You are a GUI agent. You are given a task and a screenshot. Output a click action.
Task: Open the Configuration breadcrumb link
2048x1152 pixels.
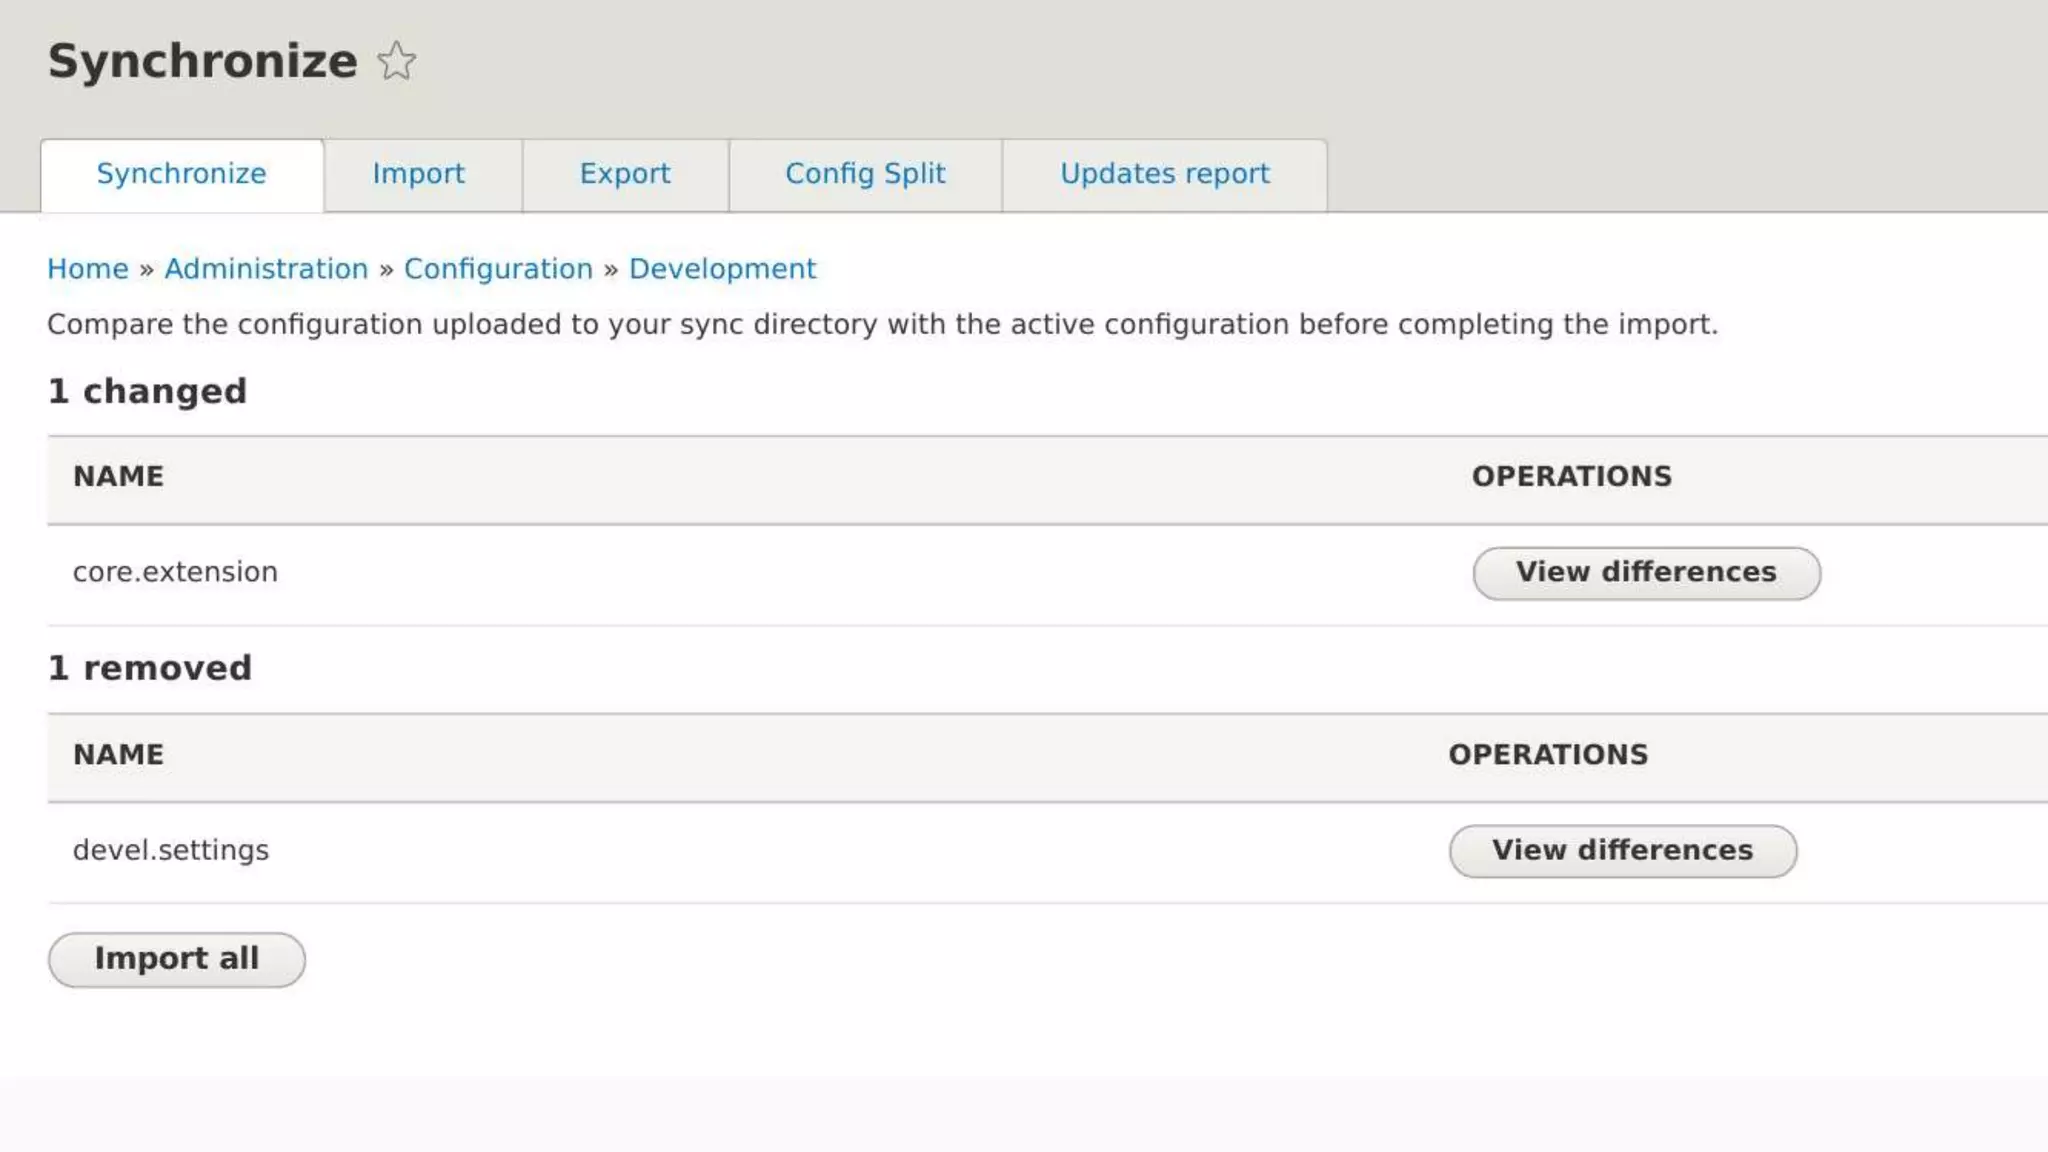point(498,269)
